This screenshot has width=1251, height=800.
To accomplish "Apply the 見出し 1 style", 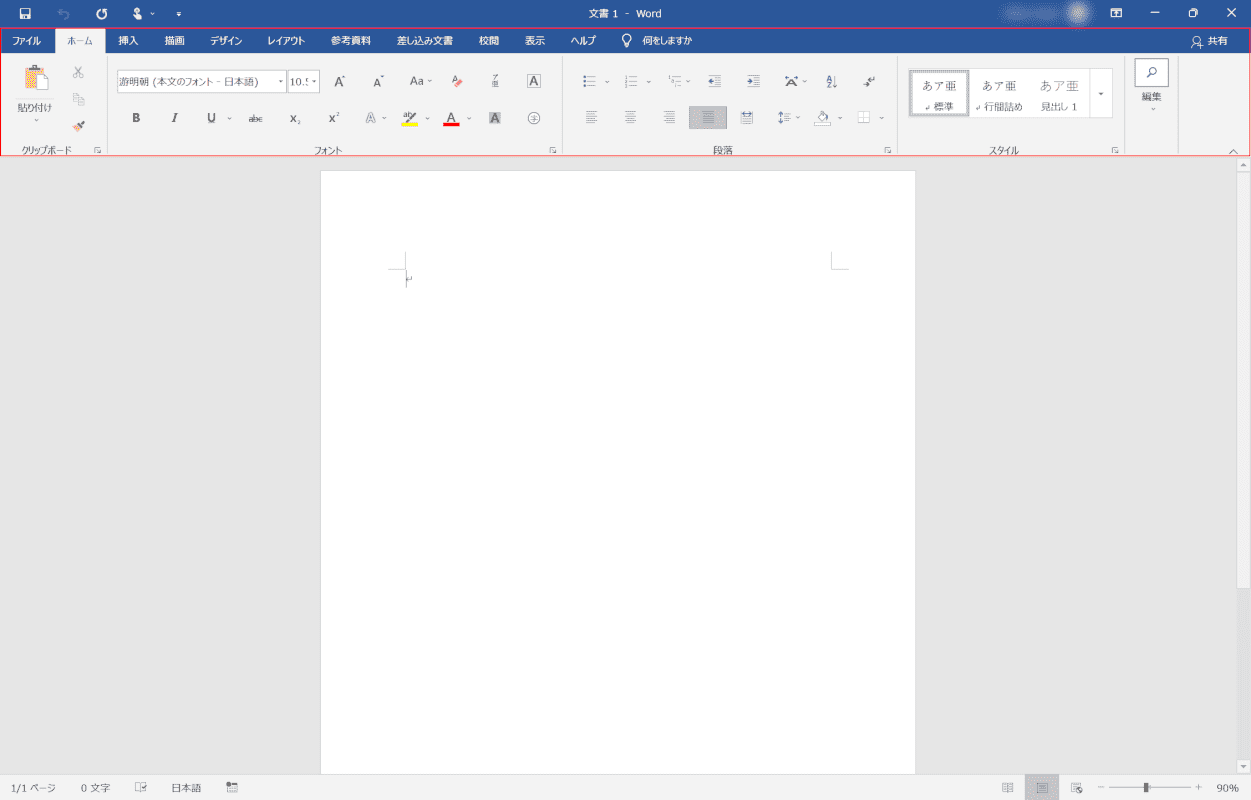I will [1059, 94].
